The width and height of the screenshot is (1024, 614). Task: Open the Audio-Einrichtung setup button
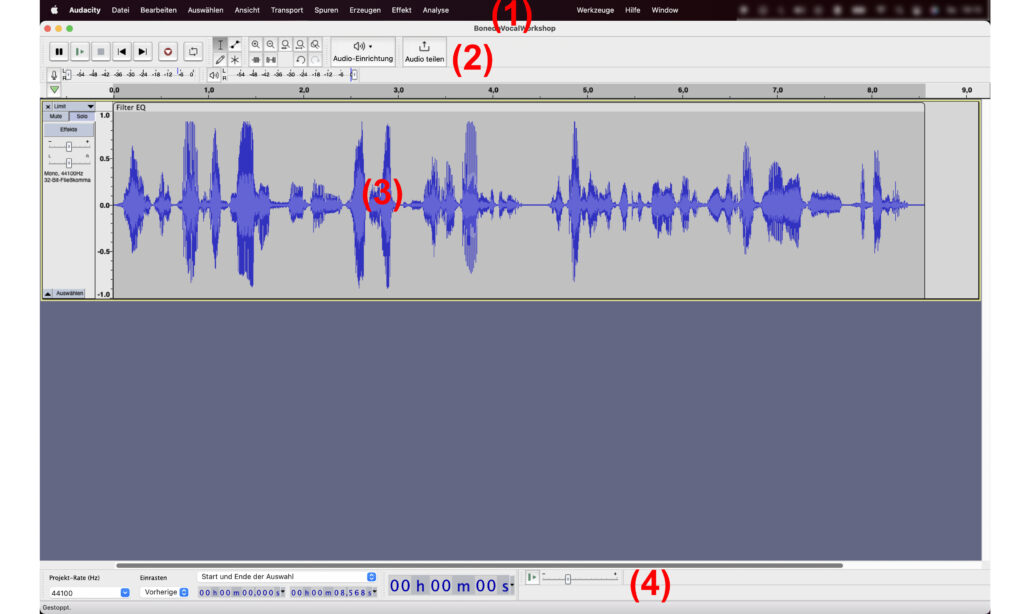[363, 52]
